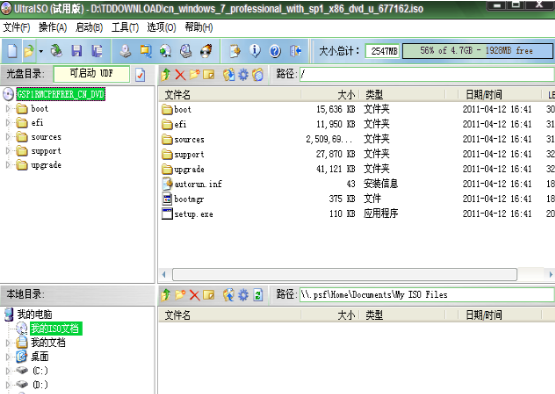Click the Save floppy disk icon
The width and height of the screenshot is (555, 394).
click(x=76, y=51)
